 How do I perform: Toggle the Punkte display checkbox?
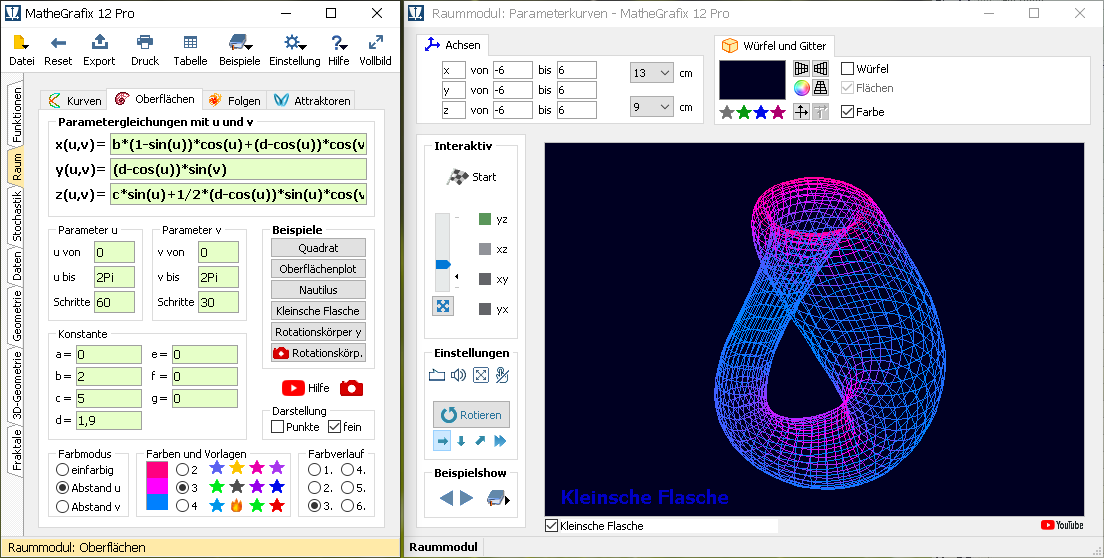coord(278,427)
